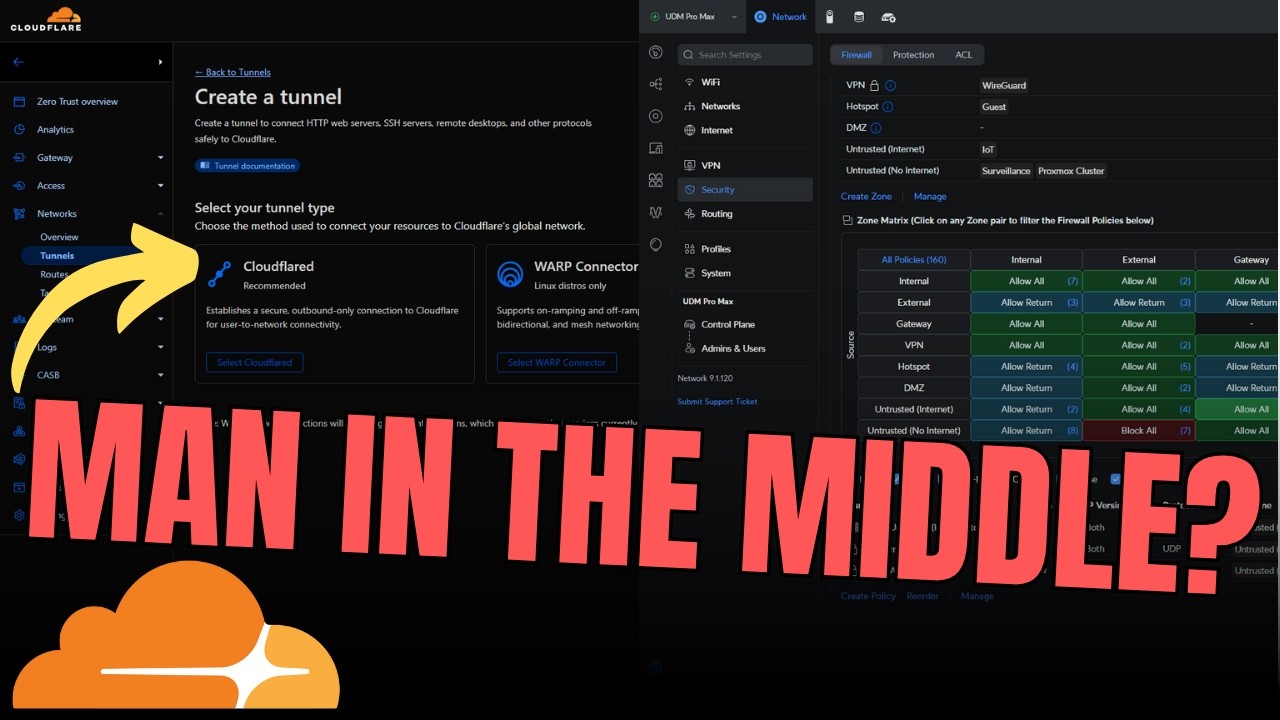Open Overview under Networks in Cloudflare
This screenshot has height=720, width=1280.
tap(59, 238)
